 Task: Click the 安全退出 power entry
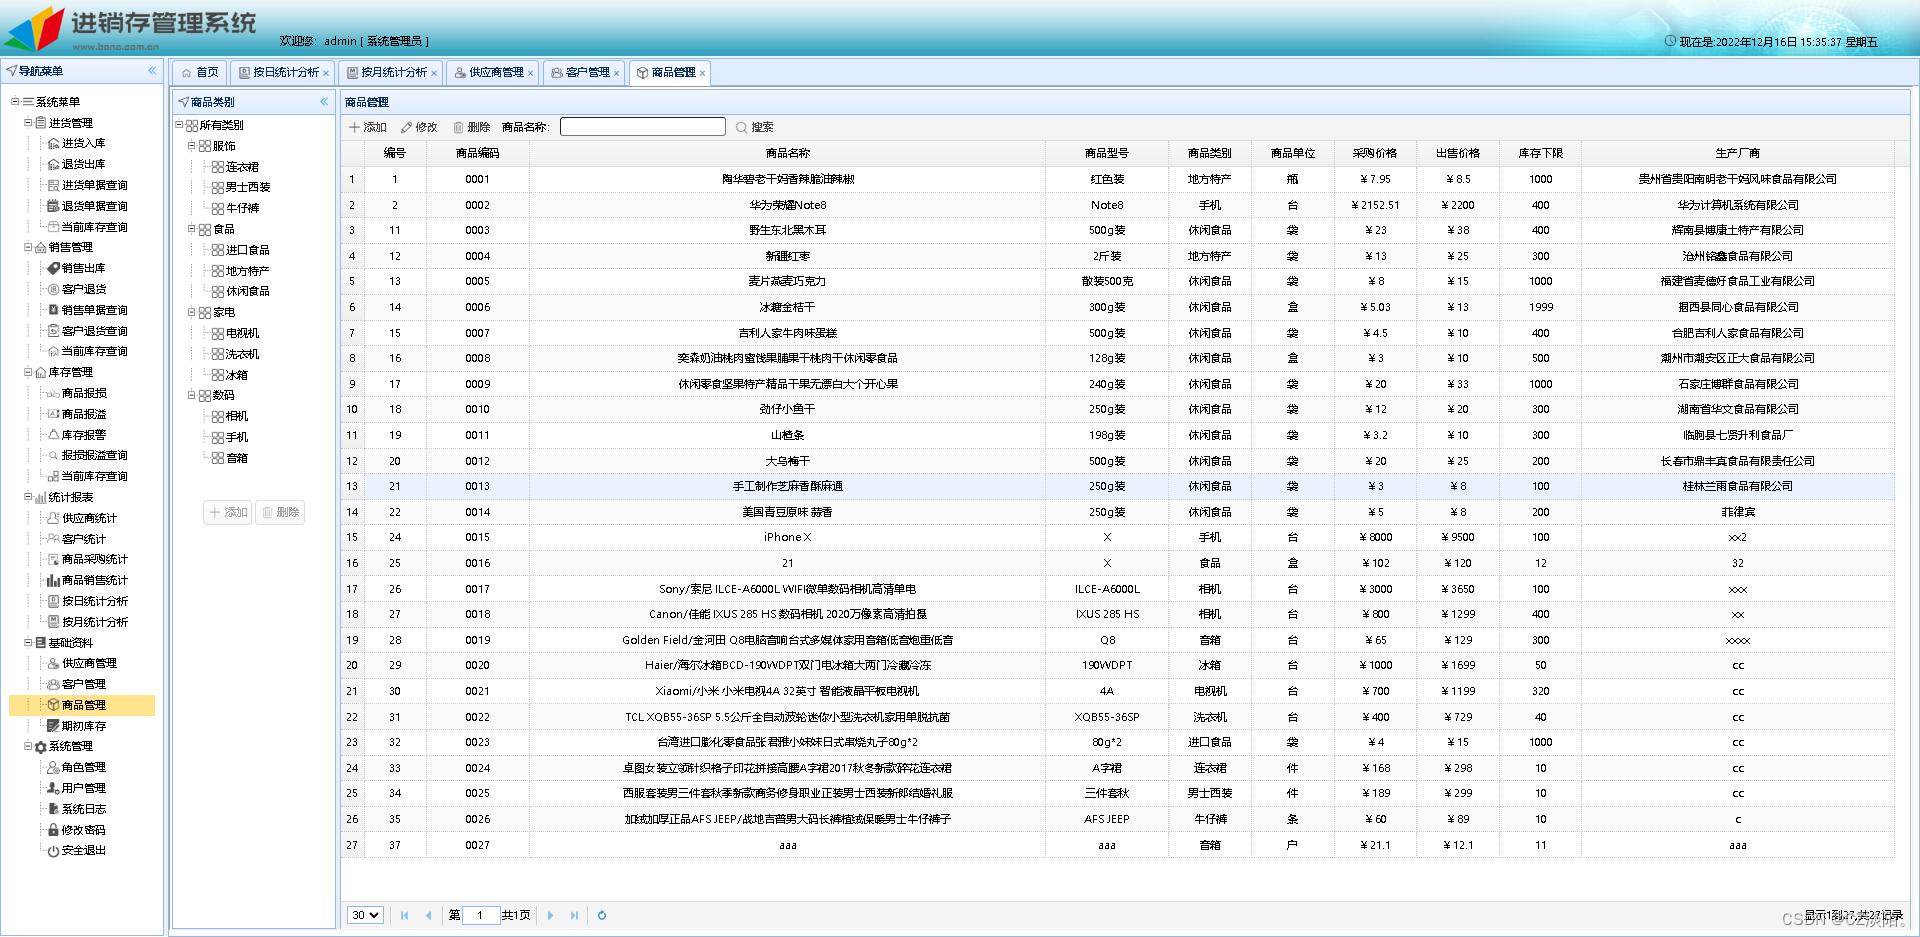[83, 850]
